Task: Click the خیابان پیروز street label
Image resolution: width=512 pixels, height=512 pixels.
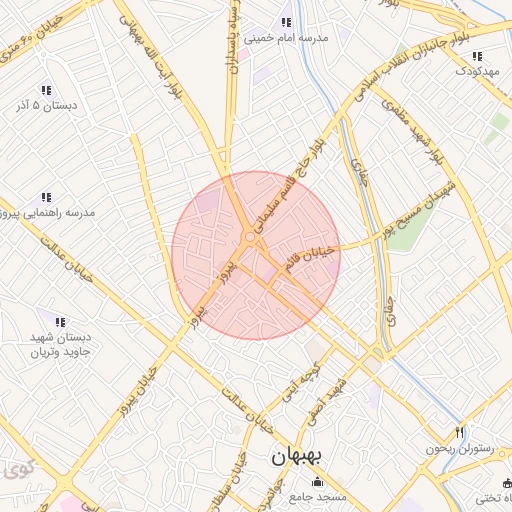Action: (x=138, y=392)
